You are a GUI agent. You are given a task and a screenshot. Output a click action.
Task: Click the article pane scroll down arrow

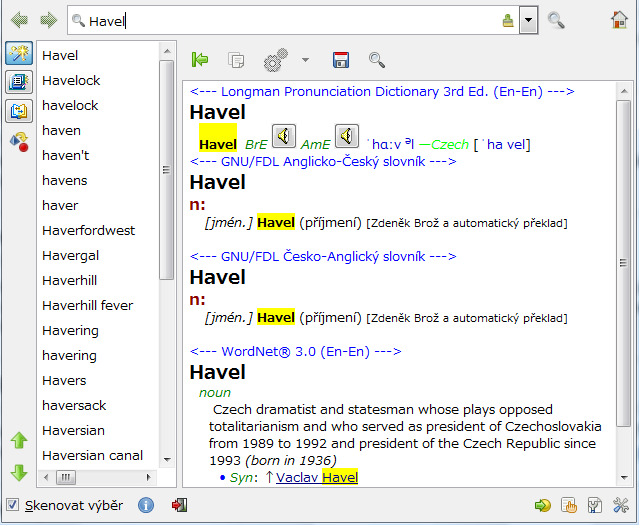tap(624, 477)
